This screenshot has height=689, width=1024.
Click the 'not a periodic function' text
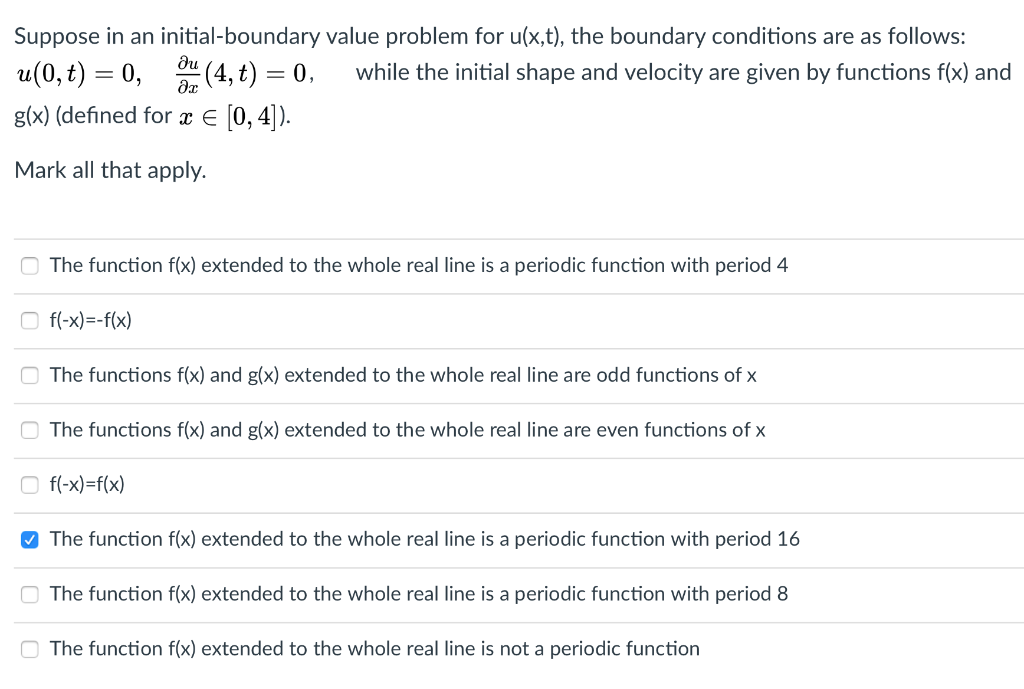pyautogui.click(x=374, y=648)
